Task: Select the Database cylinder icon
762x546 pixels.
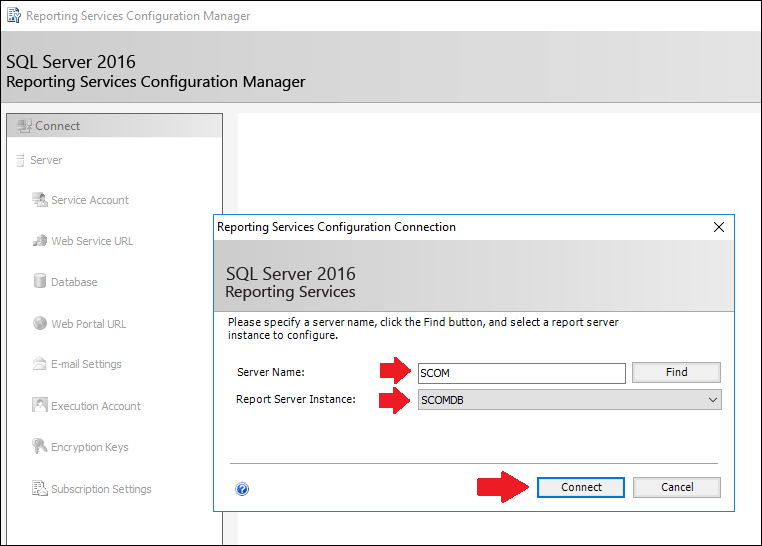Action: pos(39,281)
